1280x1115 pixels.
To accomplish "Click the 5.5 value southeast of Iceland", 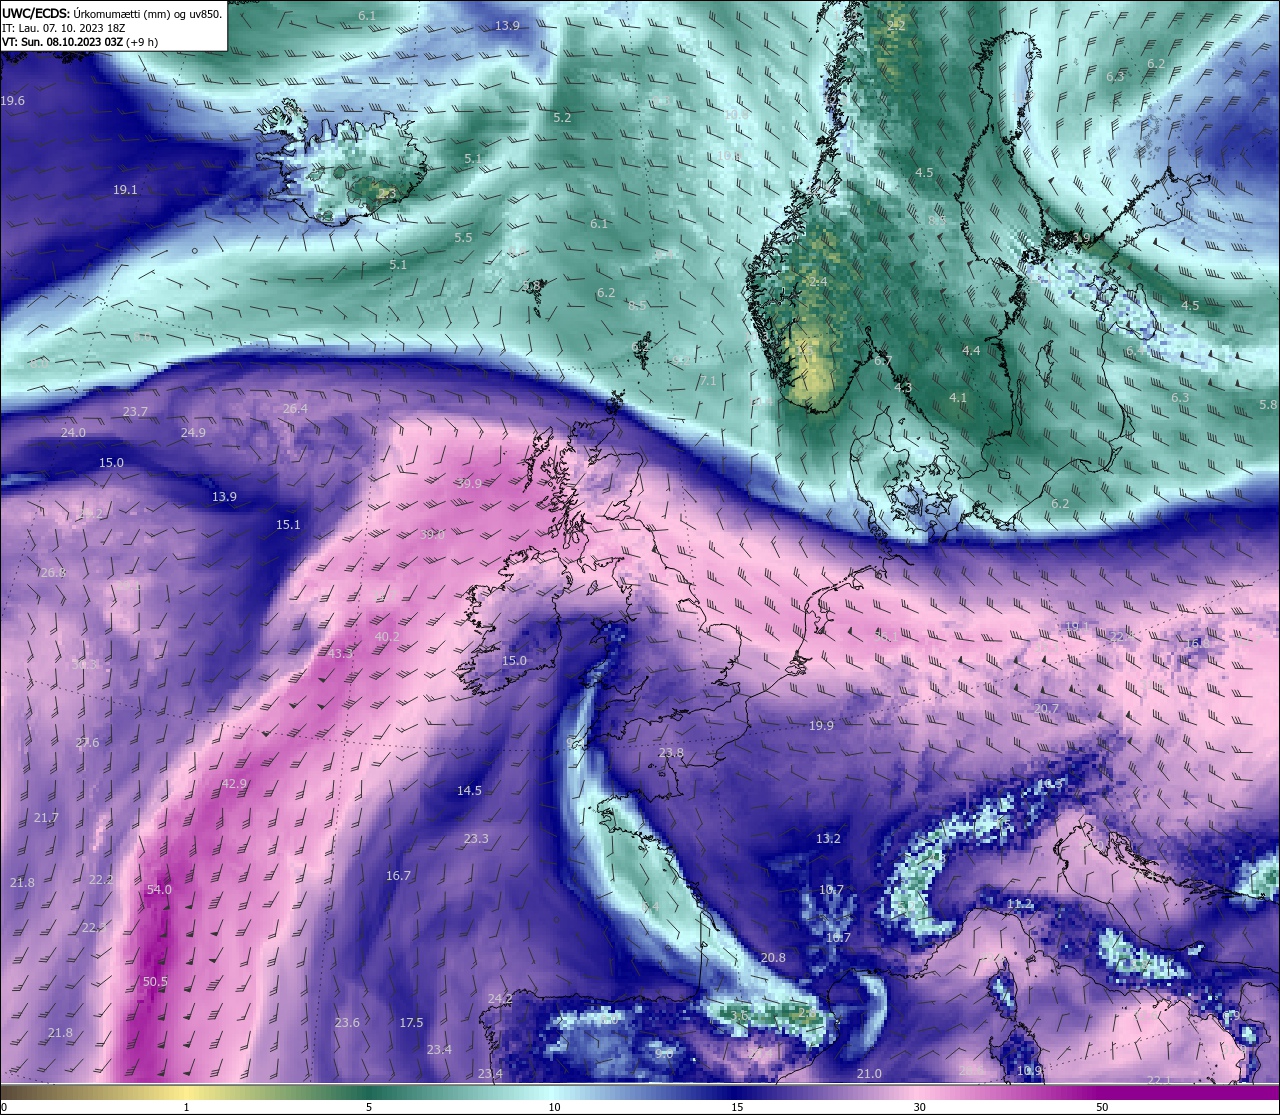I will click(463, 238).
